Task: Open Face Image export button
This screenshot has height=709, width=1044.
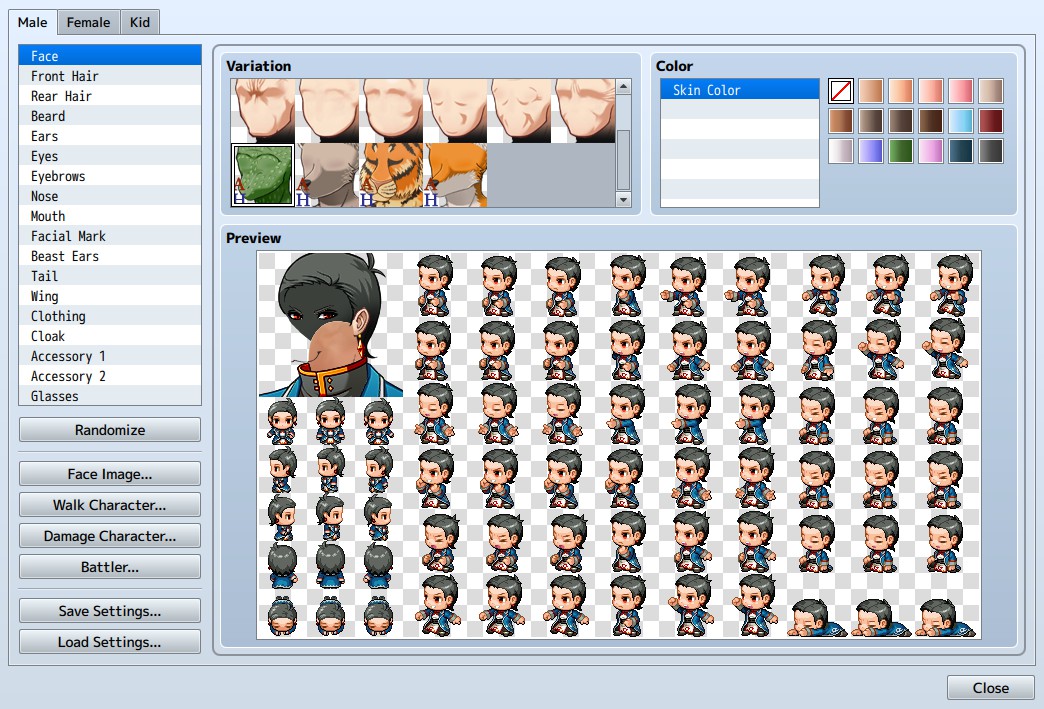Action: pyautogui.click(x=110, y=473)
